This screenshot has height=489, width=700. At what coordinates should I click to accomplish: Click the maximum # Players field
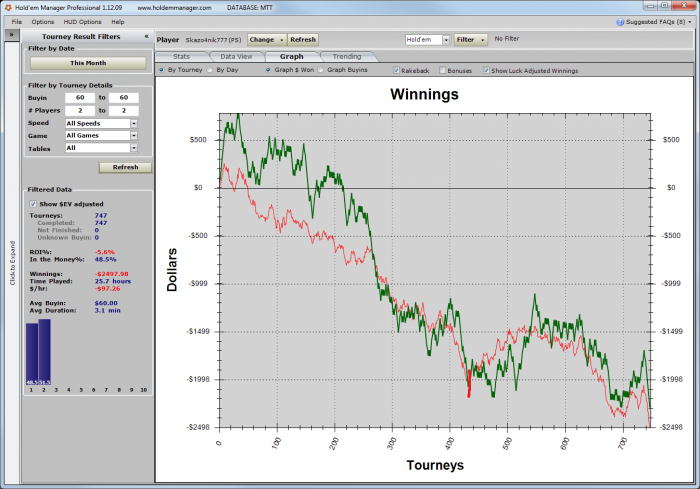(x=124, y=111)
